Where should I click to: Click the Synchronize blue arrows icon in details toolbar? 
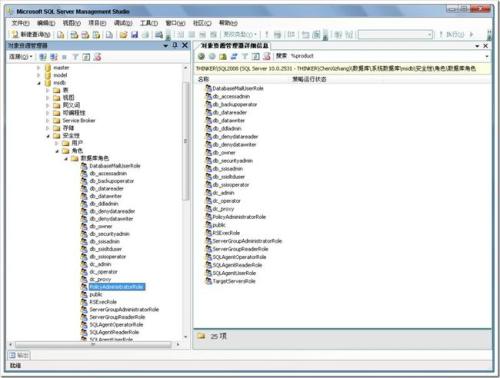click(x=234, y=56)
